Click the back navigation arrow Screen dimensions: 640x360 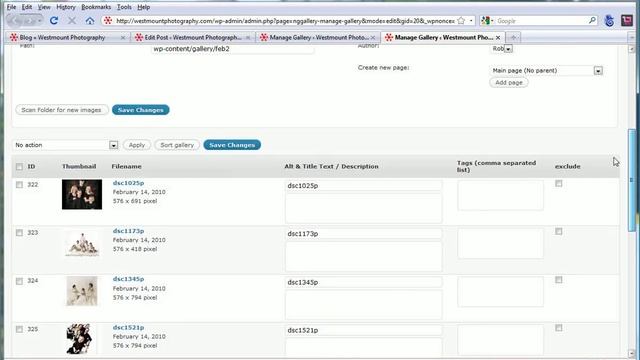(x=15, y=20)
